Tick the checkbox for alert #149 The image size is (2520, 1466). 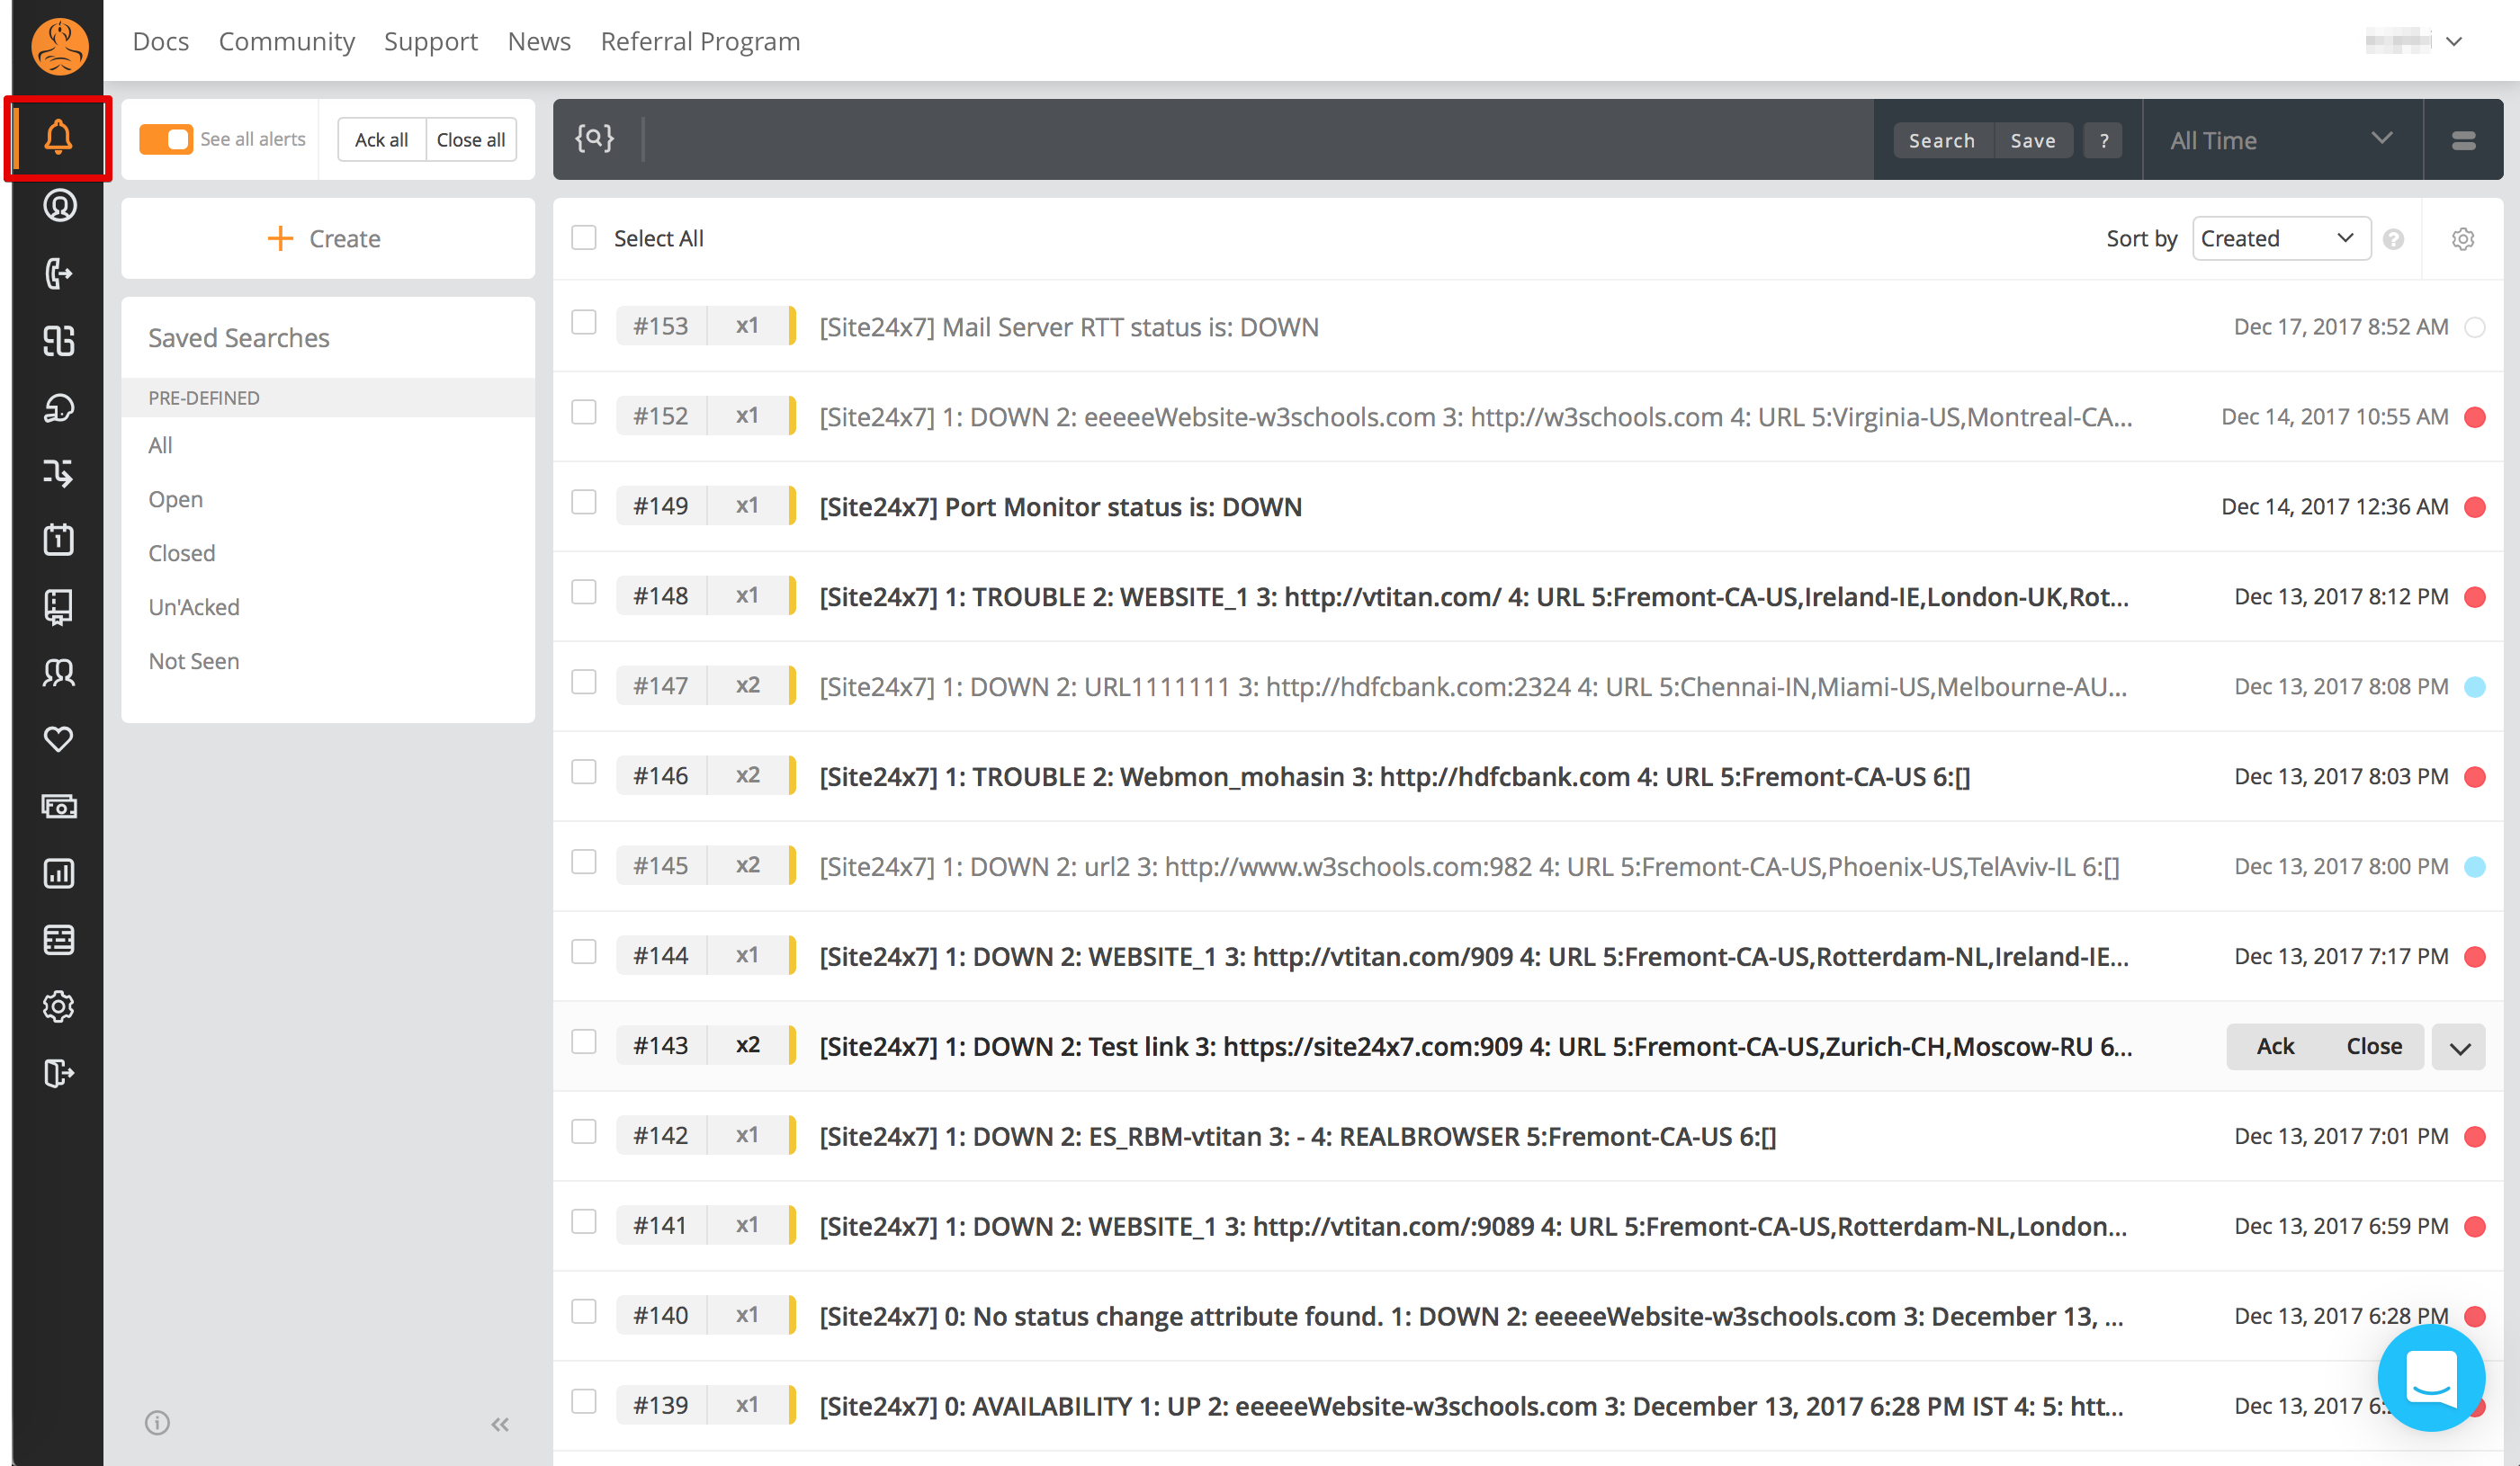click(584, 503)
